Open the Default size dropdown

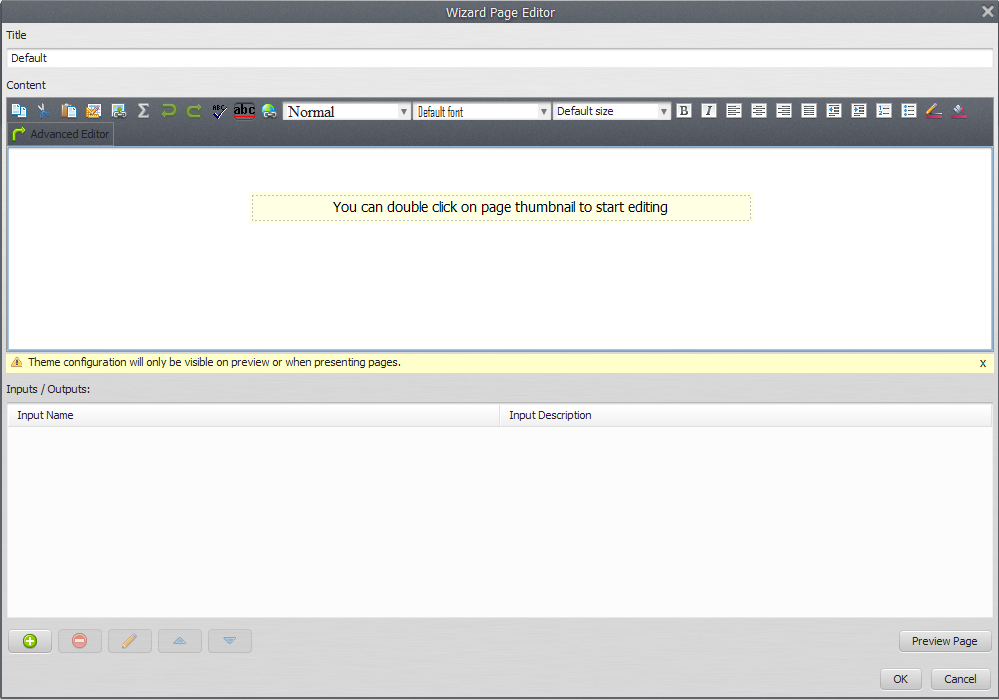coord(612,111)
